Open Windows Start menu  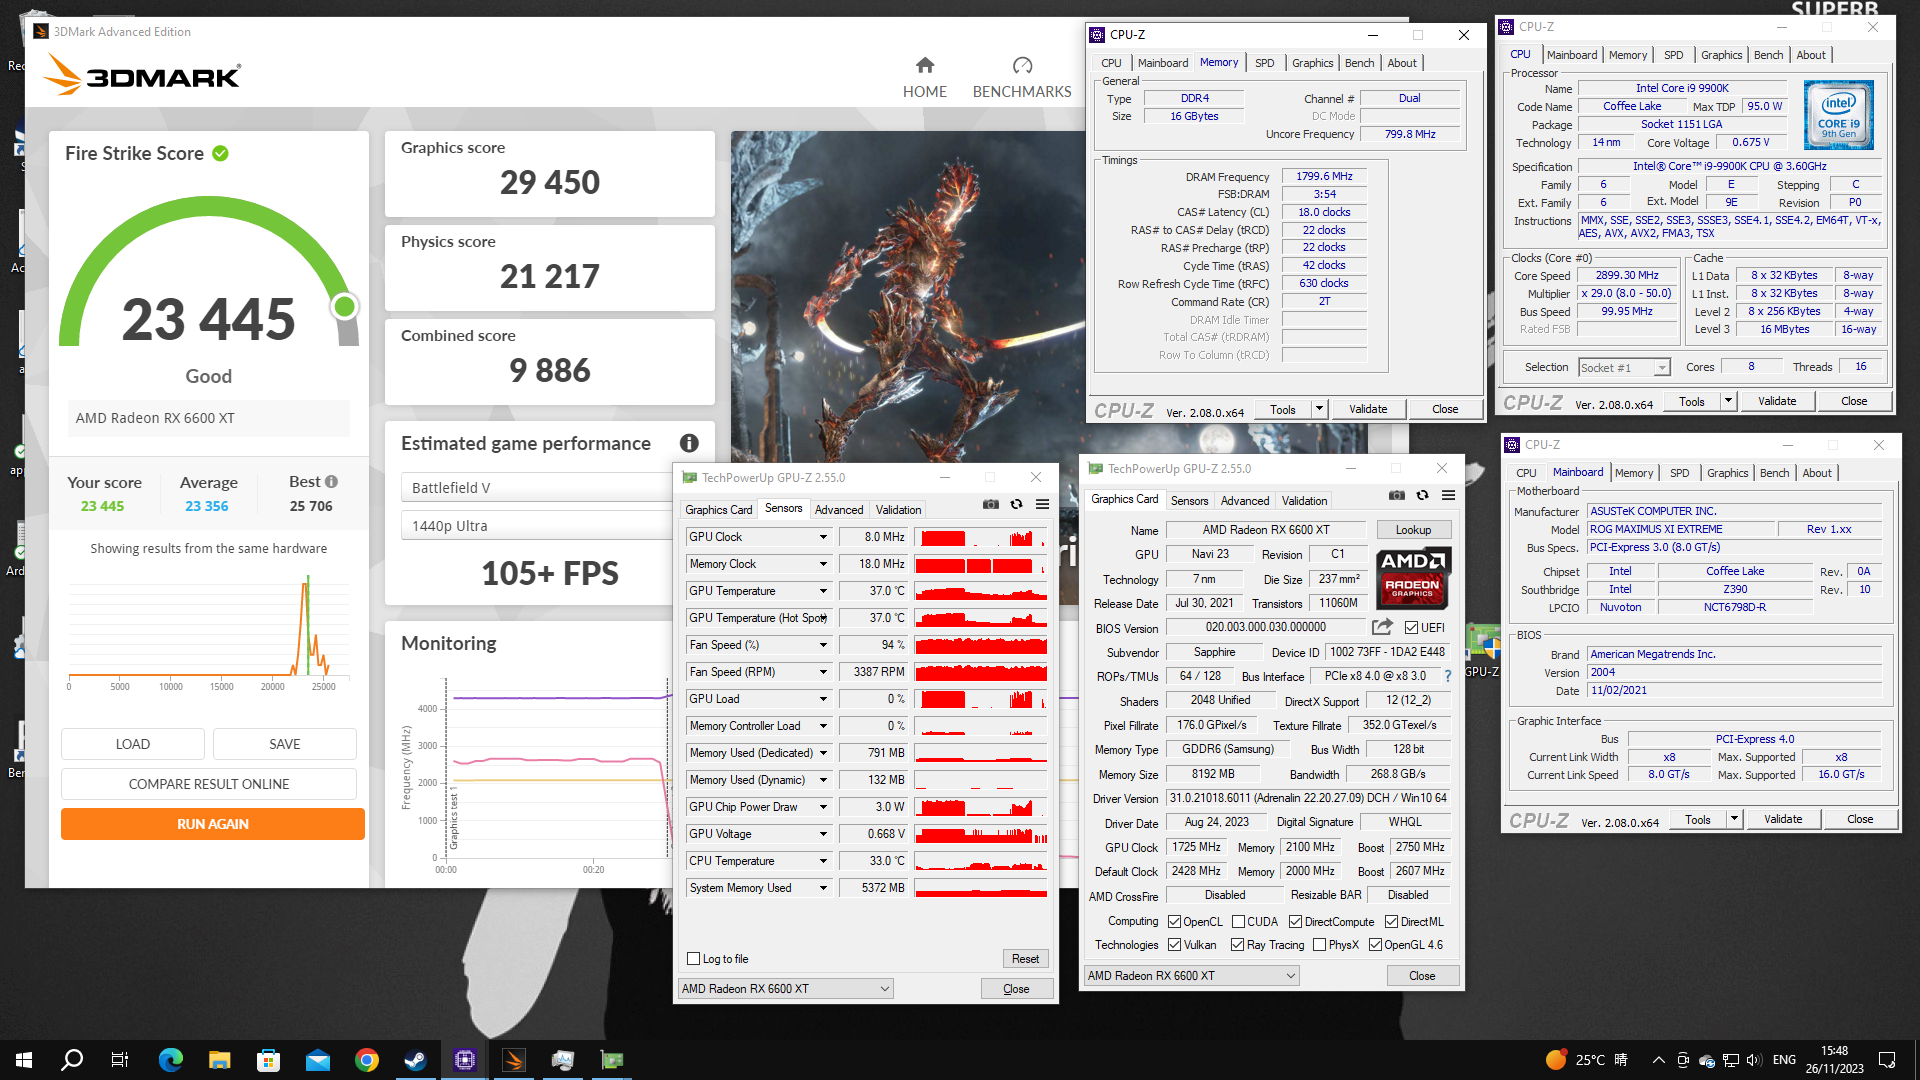(x=24, y=1060)
